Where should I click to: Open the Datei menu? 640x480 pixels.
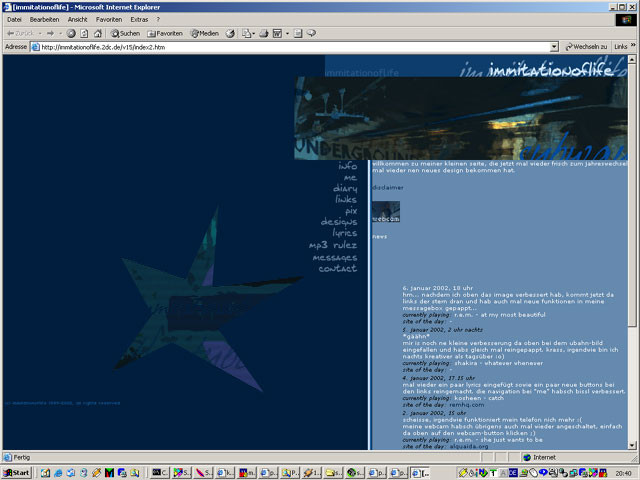(x=14, y=20)
